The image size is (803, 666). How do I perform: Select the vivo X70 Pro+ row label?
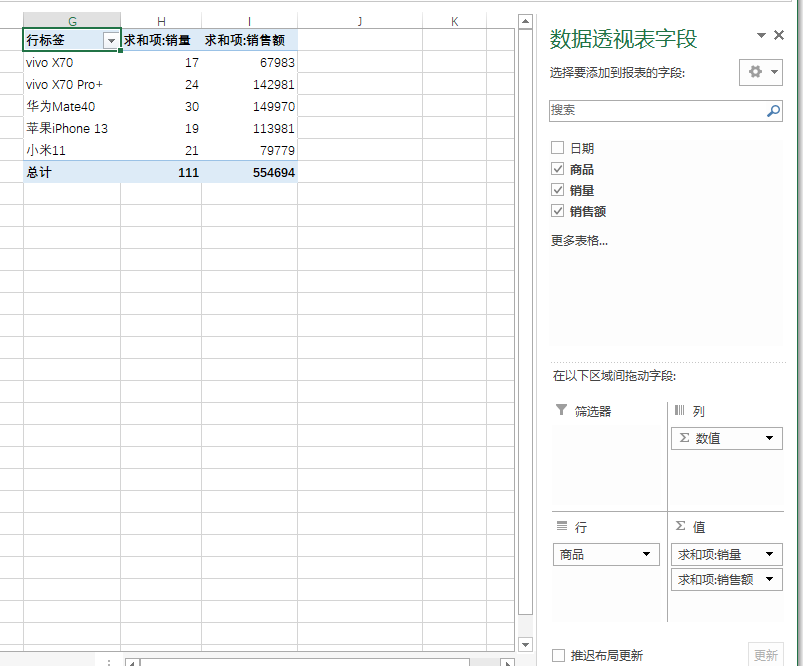(72, 85)
